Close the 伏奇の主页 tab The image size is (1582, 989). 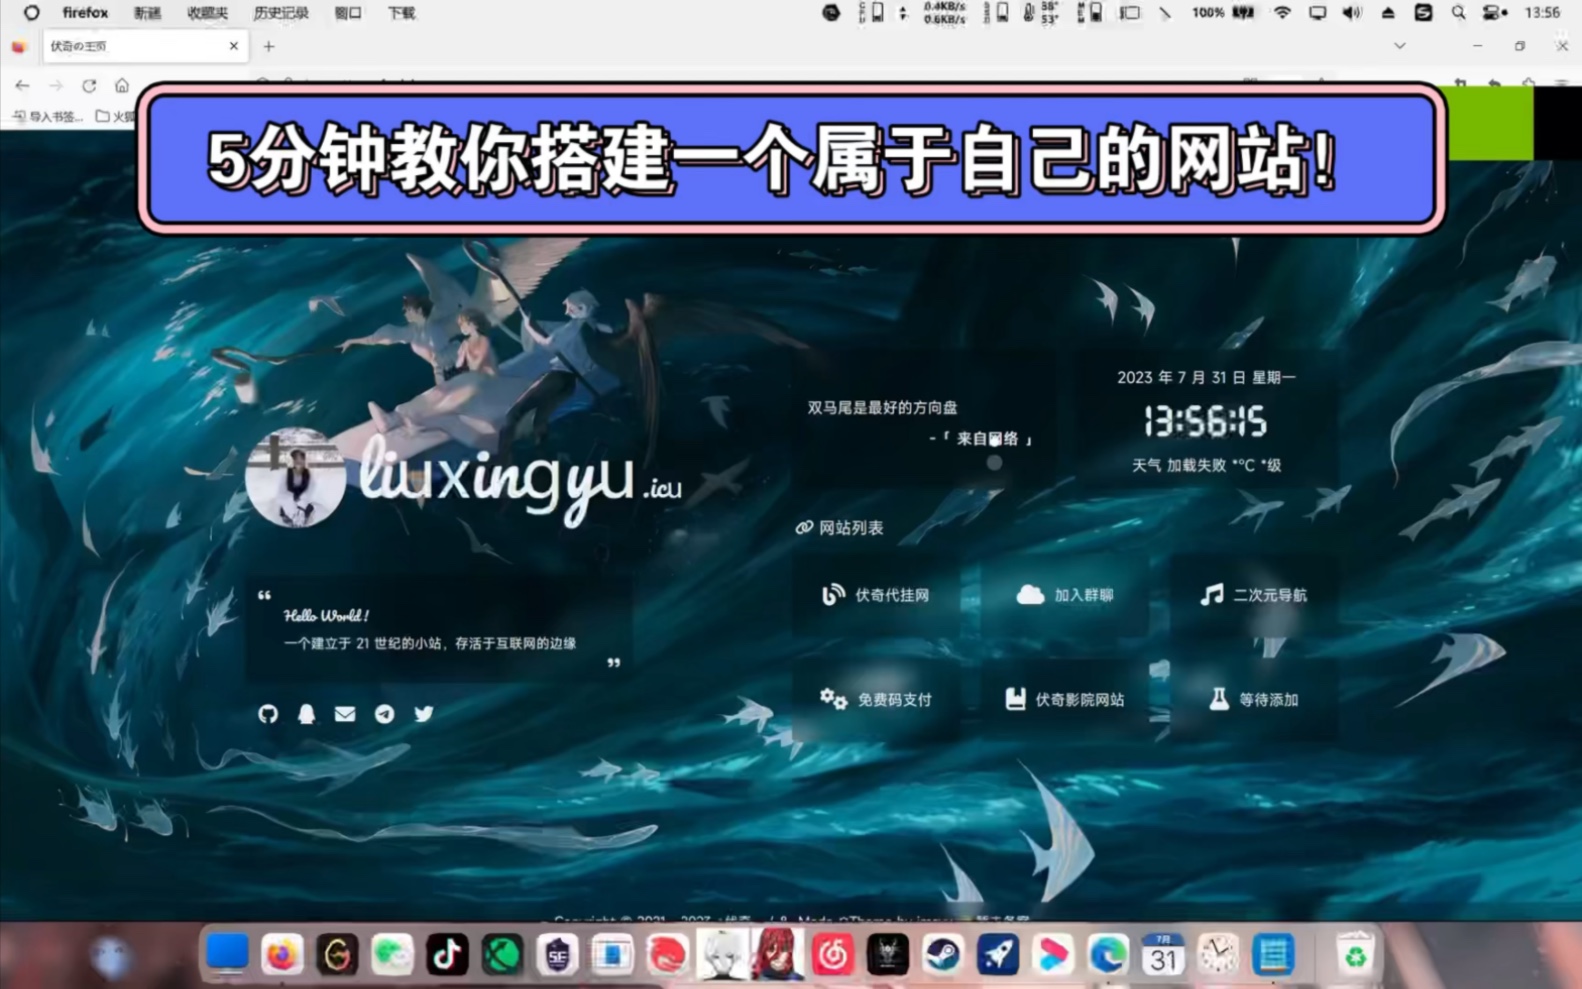pos(233,46)
